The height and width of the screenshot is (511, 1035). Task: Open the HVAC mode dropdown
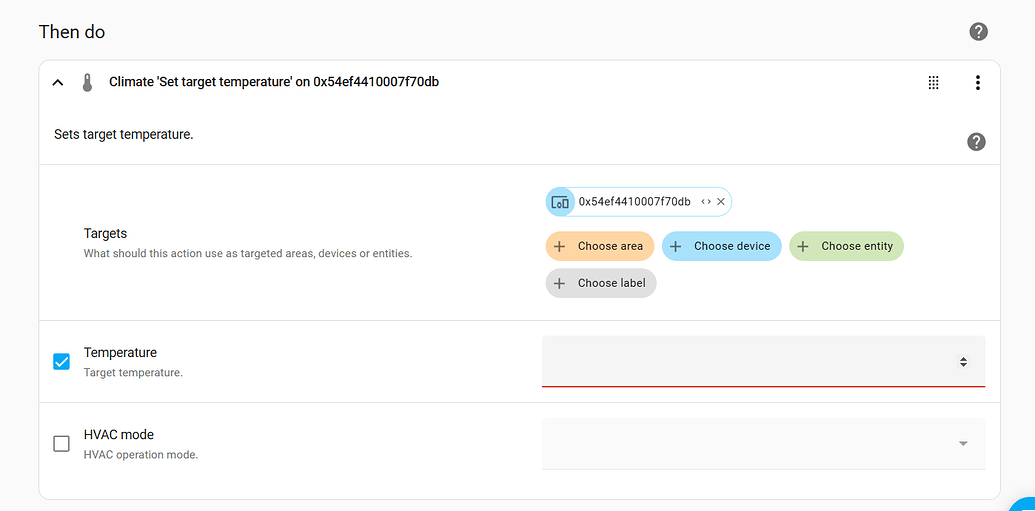(x=763, y=444)
